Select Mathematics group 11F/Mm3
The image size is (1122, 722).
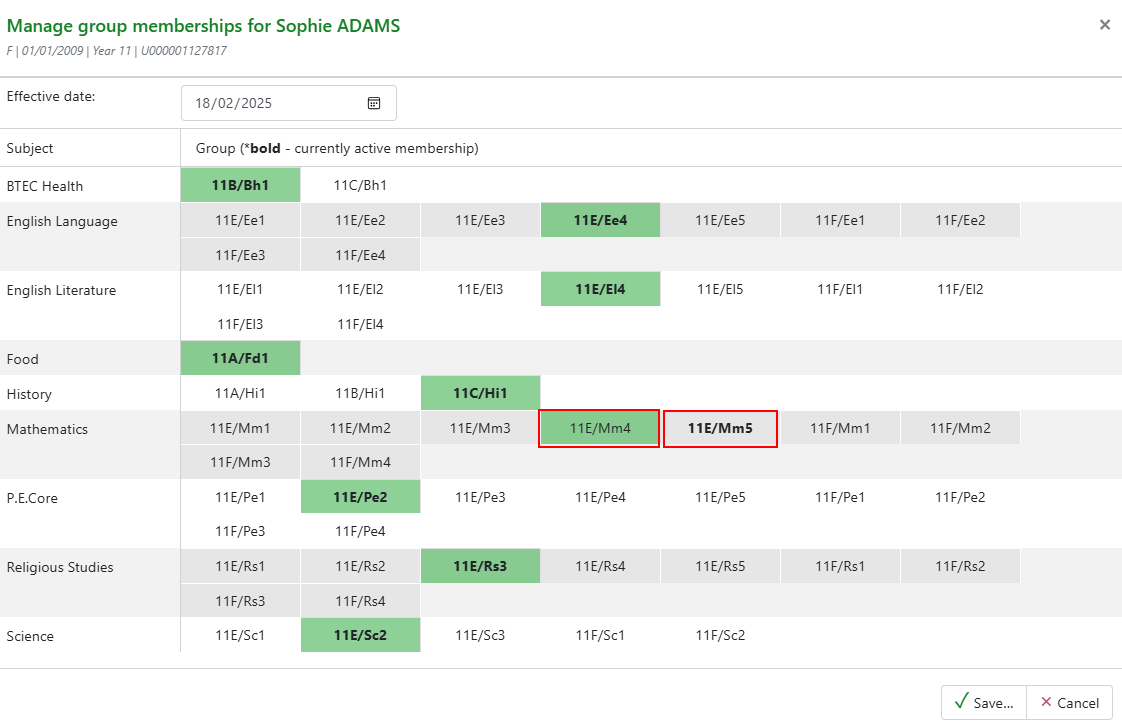pyautogui.click(x=240, y=462)
